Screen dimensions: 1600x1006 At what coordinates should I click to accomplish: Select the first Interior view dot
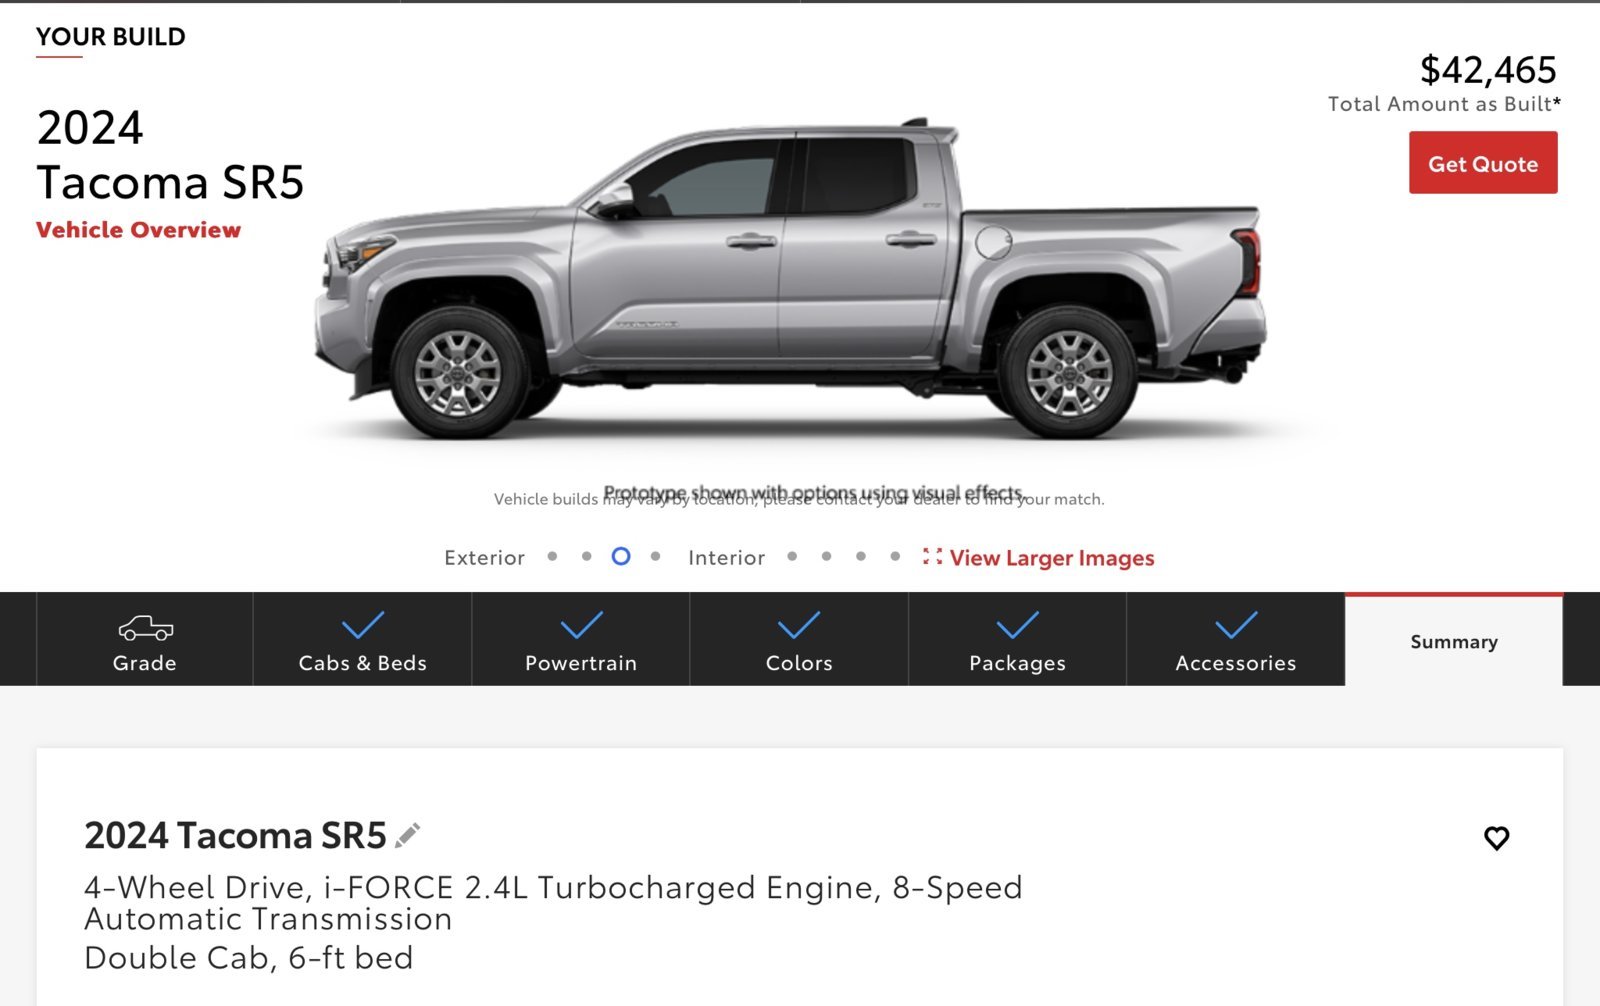point(792,556)
